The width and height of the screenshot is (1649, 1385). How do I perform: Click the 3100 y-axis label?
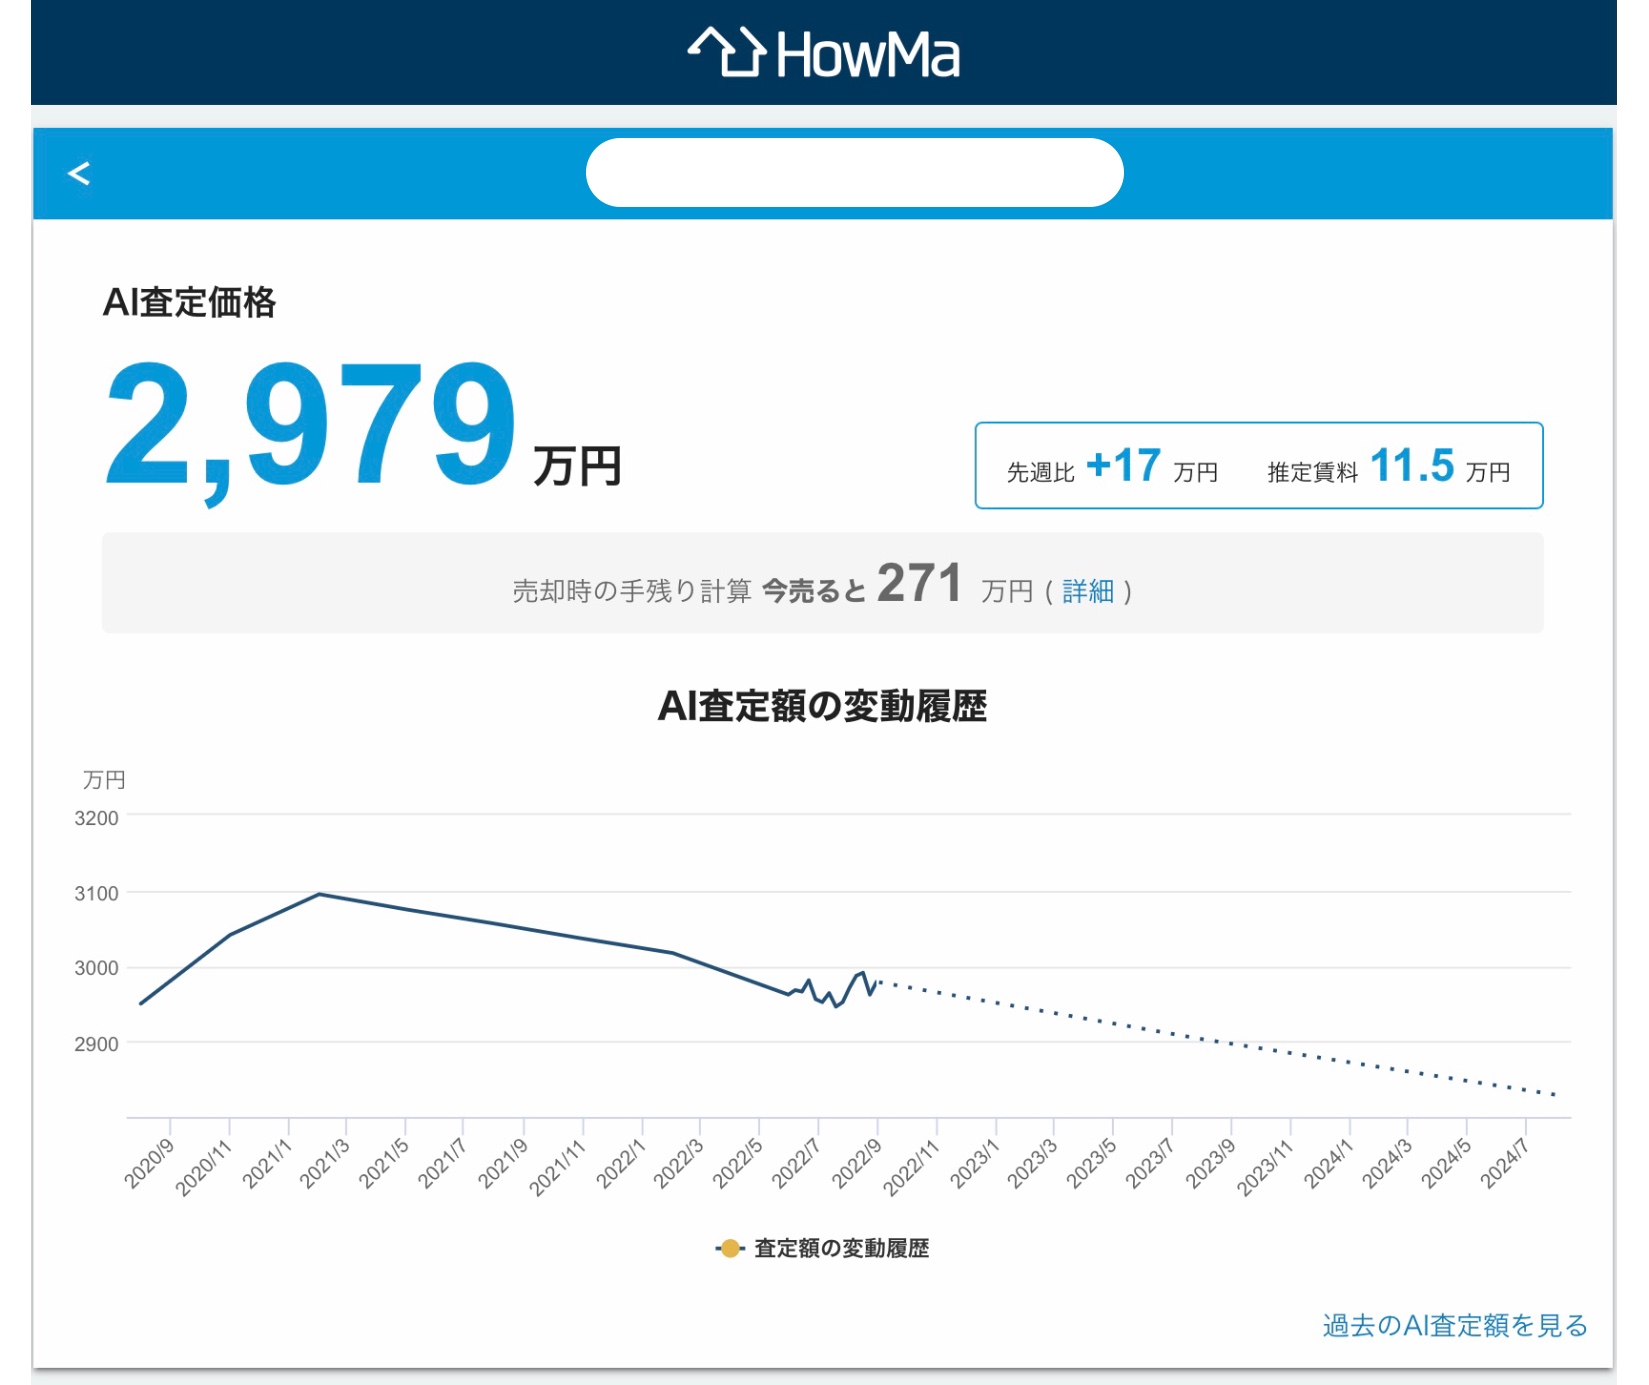pyautogui.click(x=96, y=893)
